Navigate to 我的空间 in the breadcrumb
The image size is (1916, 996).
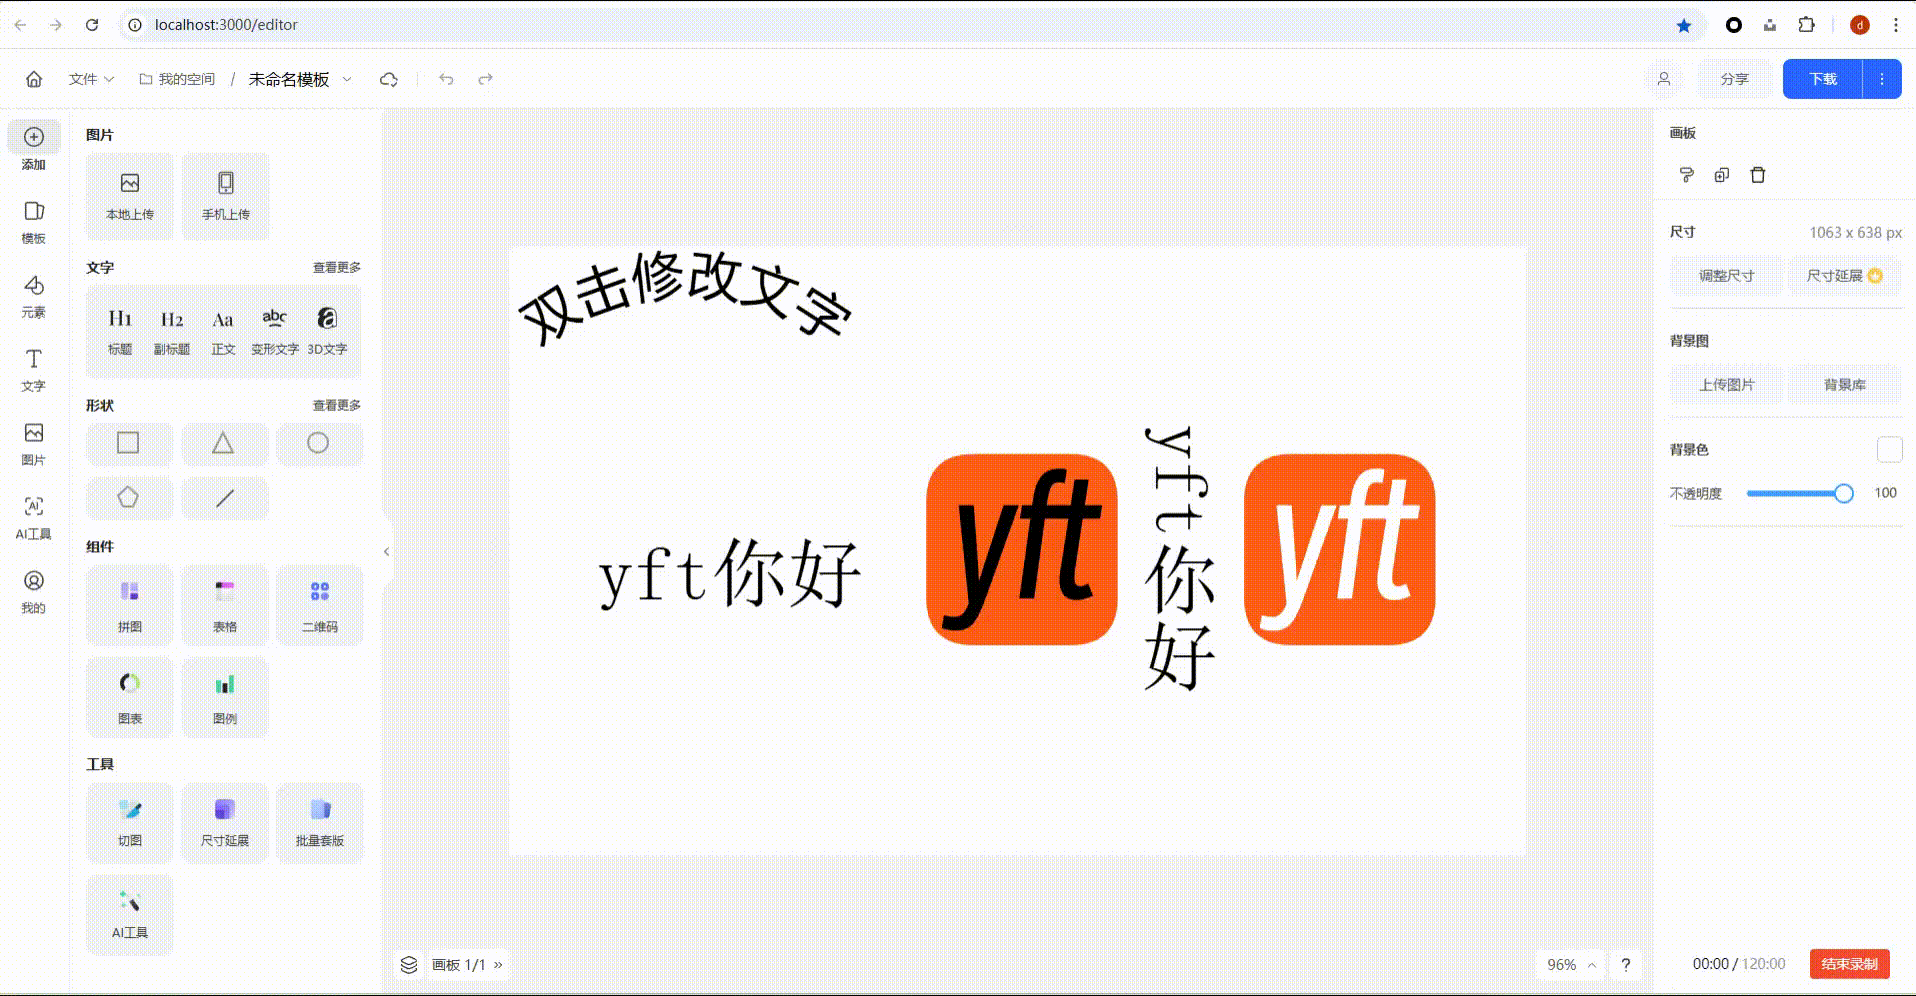pyautogui.click(x=185, y=79)
